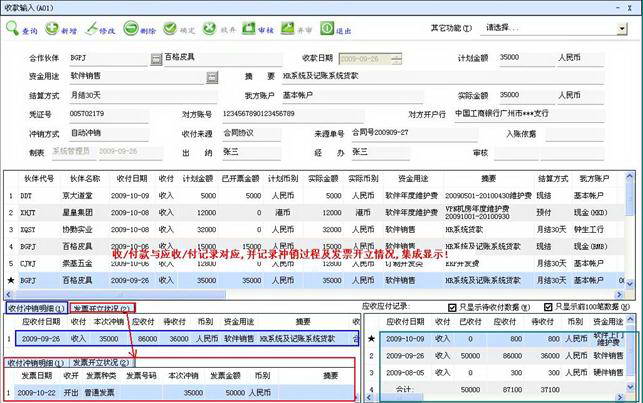
Task: Select row 2 星皇集团 in main grid
Action: click(x=314, y=213)
